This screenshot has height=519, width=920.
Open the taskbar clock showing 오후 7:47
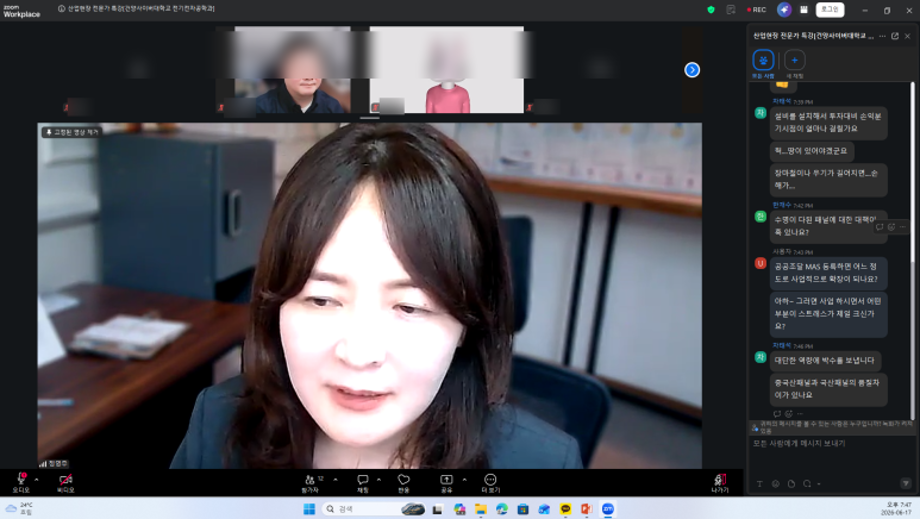tap(898, 508)
